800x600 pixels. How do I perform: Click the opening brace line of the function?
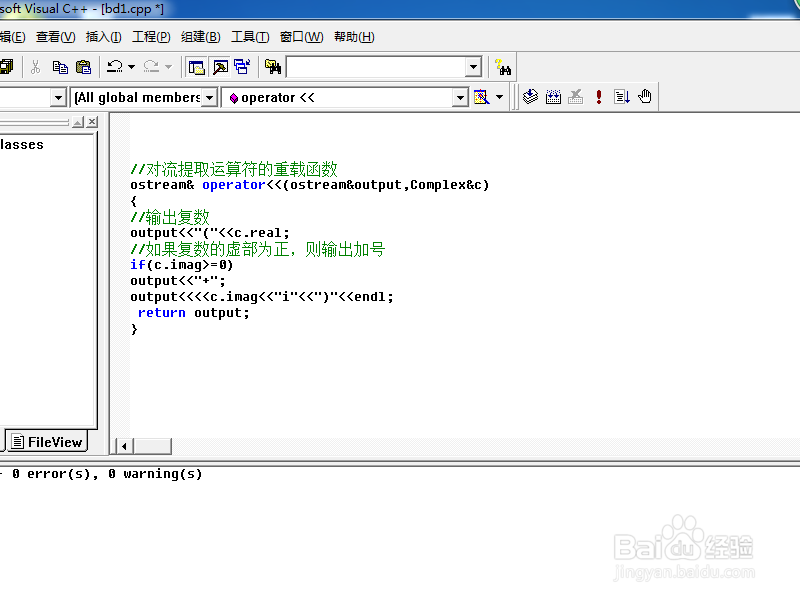(x=134, y=201)
